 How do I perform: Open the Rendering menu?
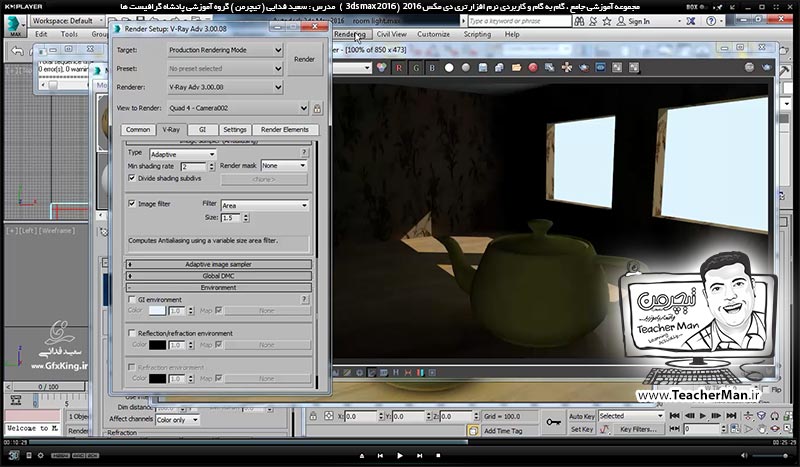349,34
